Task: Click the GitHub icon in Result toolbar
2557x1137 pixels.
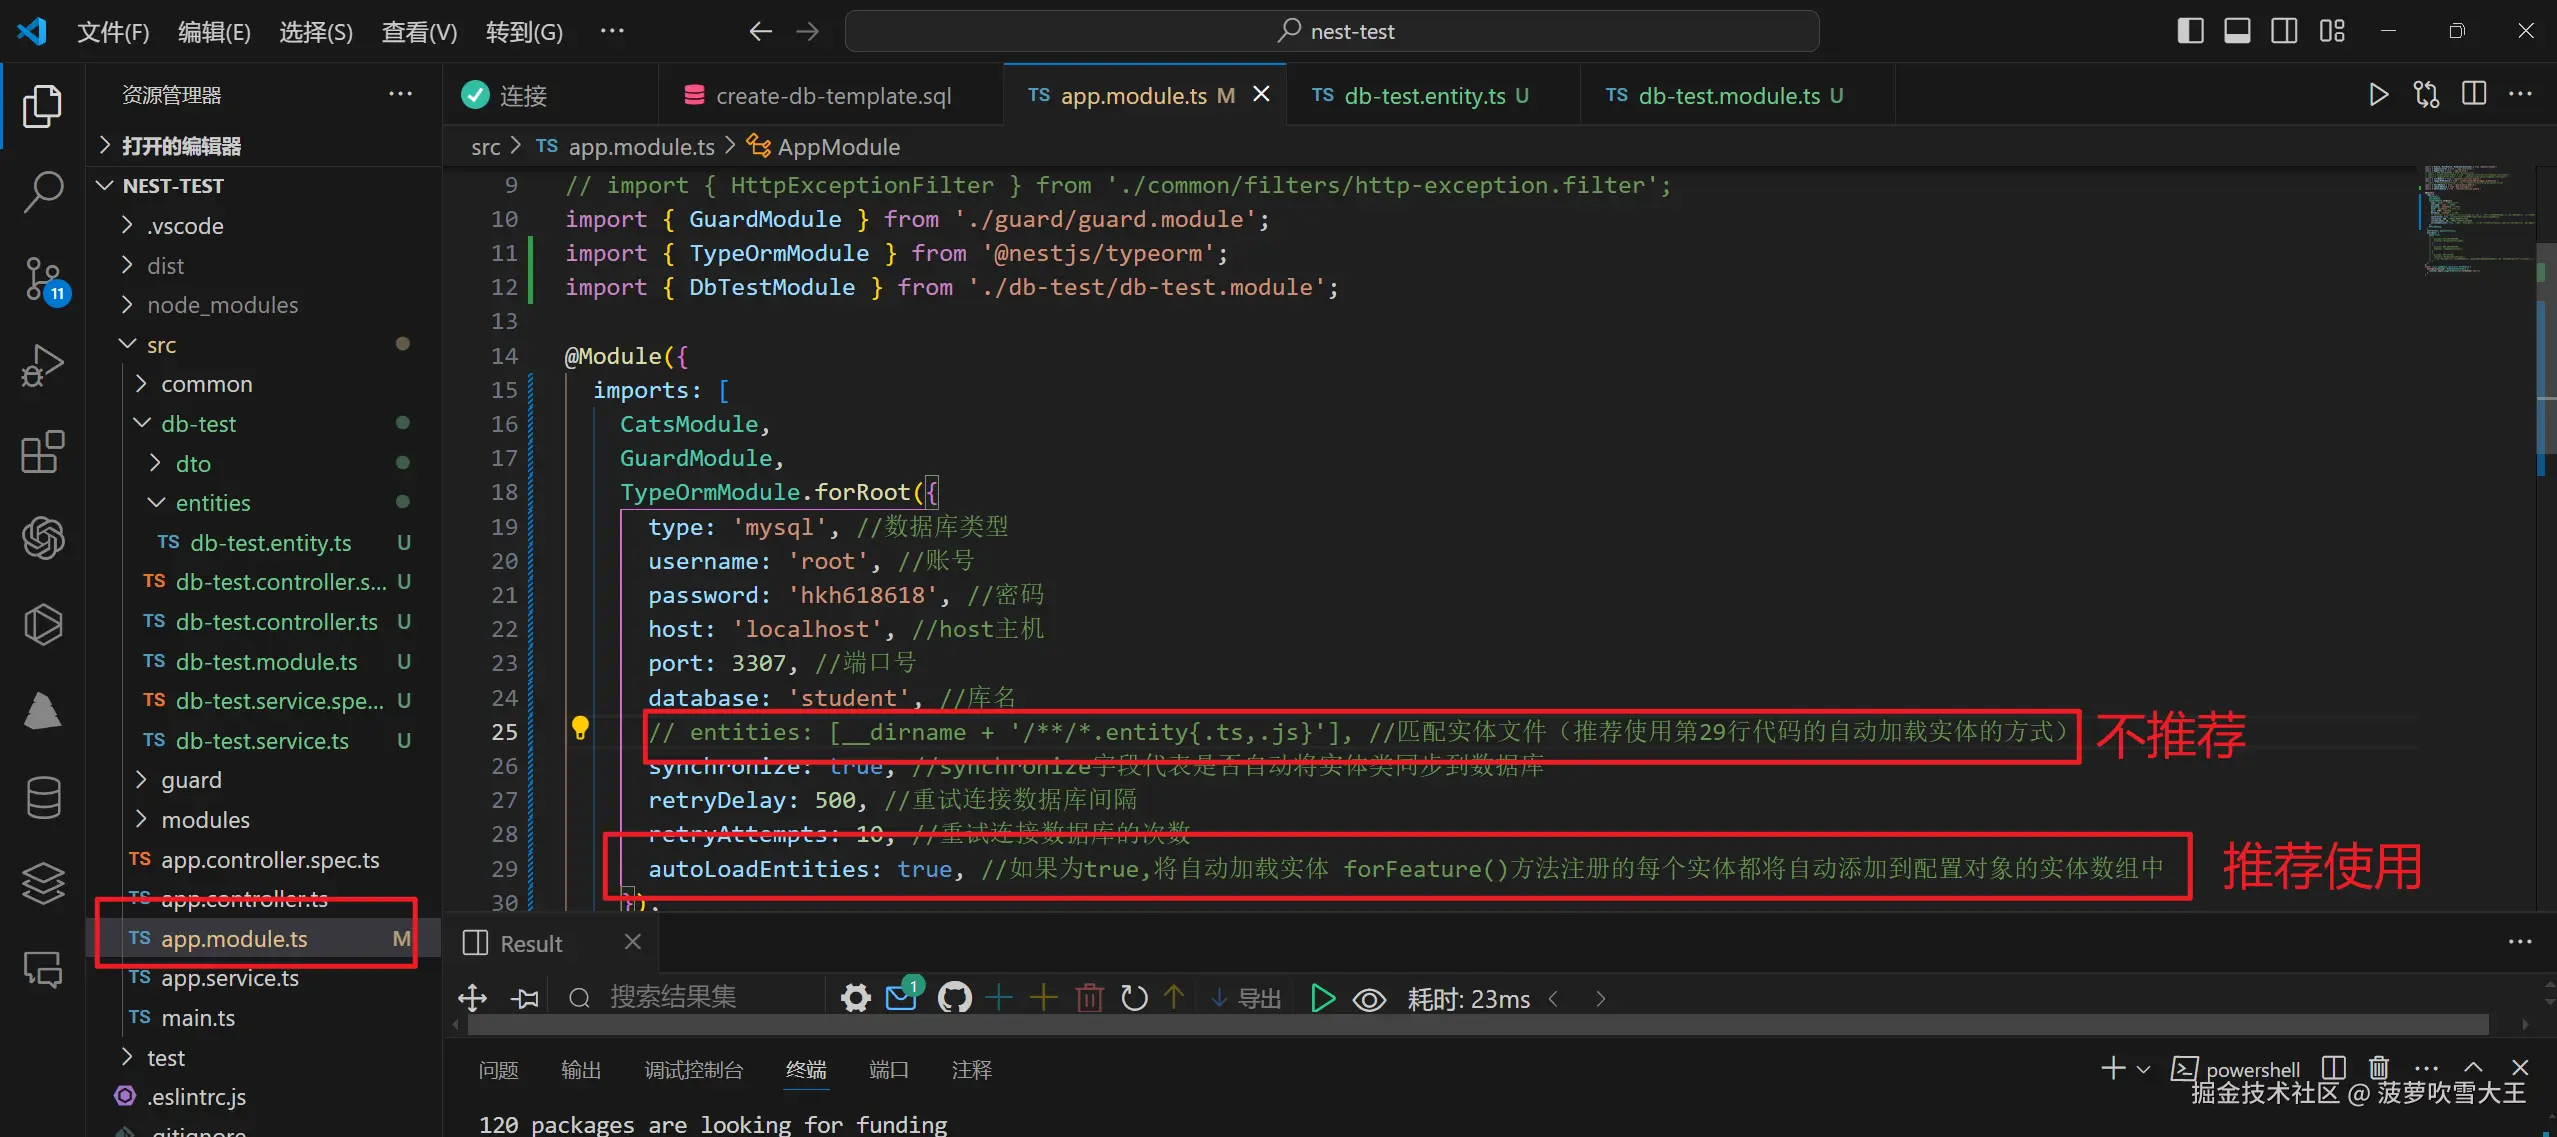Action: pyautogui.click(x=954, y=997)
